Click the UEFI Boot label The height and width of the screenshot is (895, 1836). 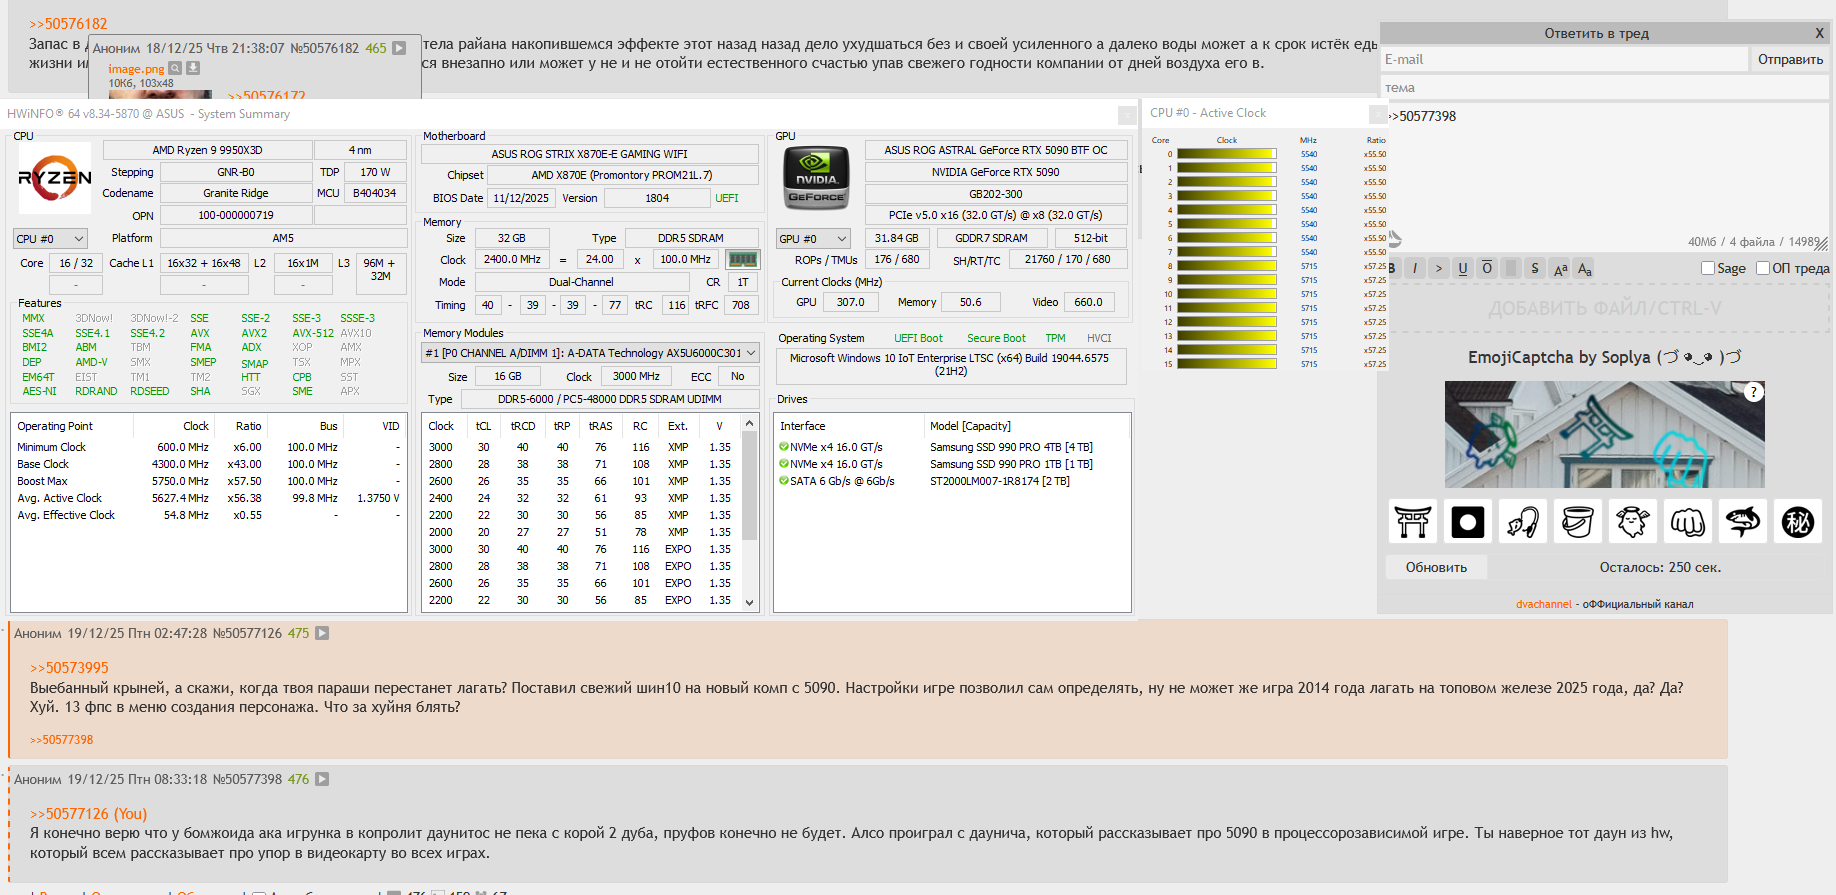[918, 338]
